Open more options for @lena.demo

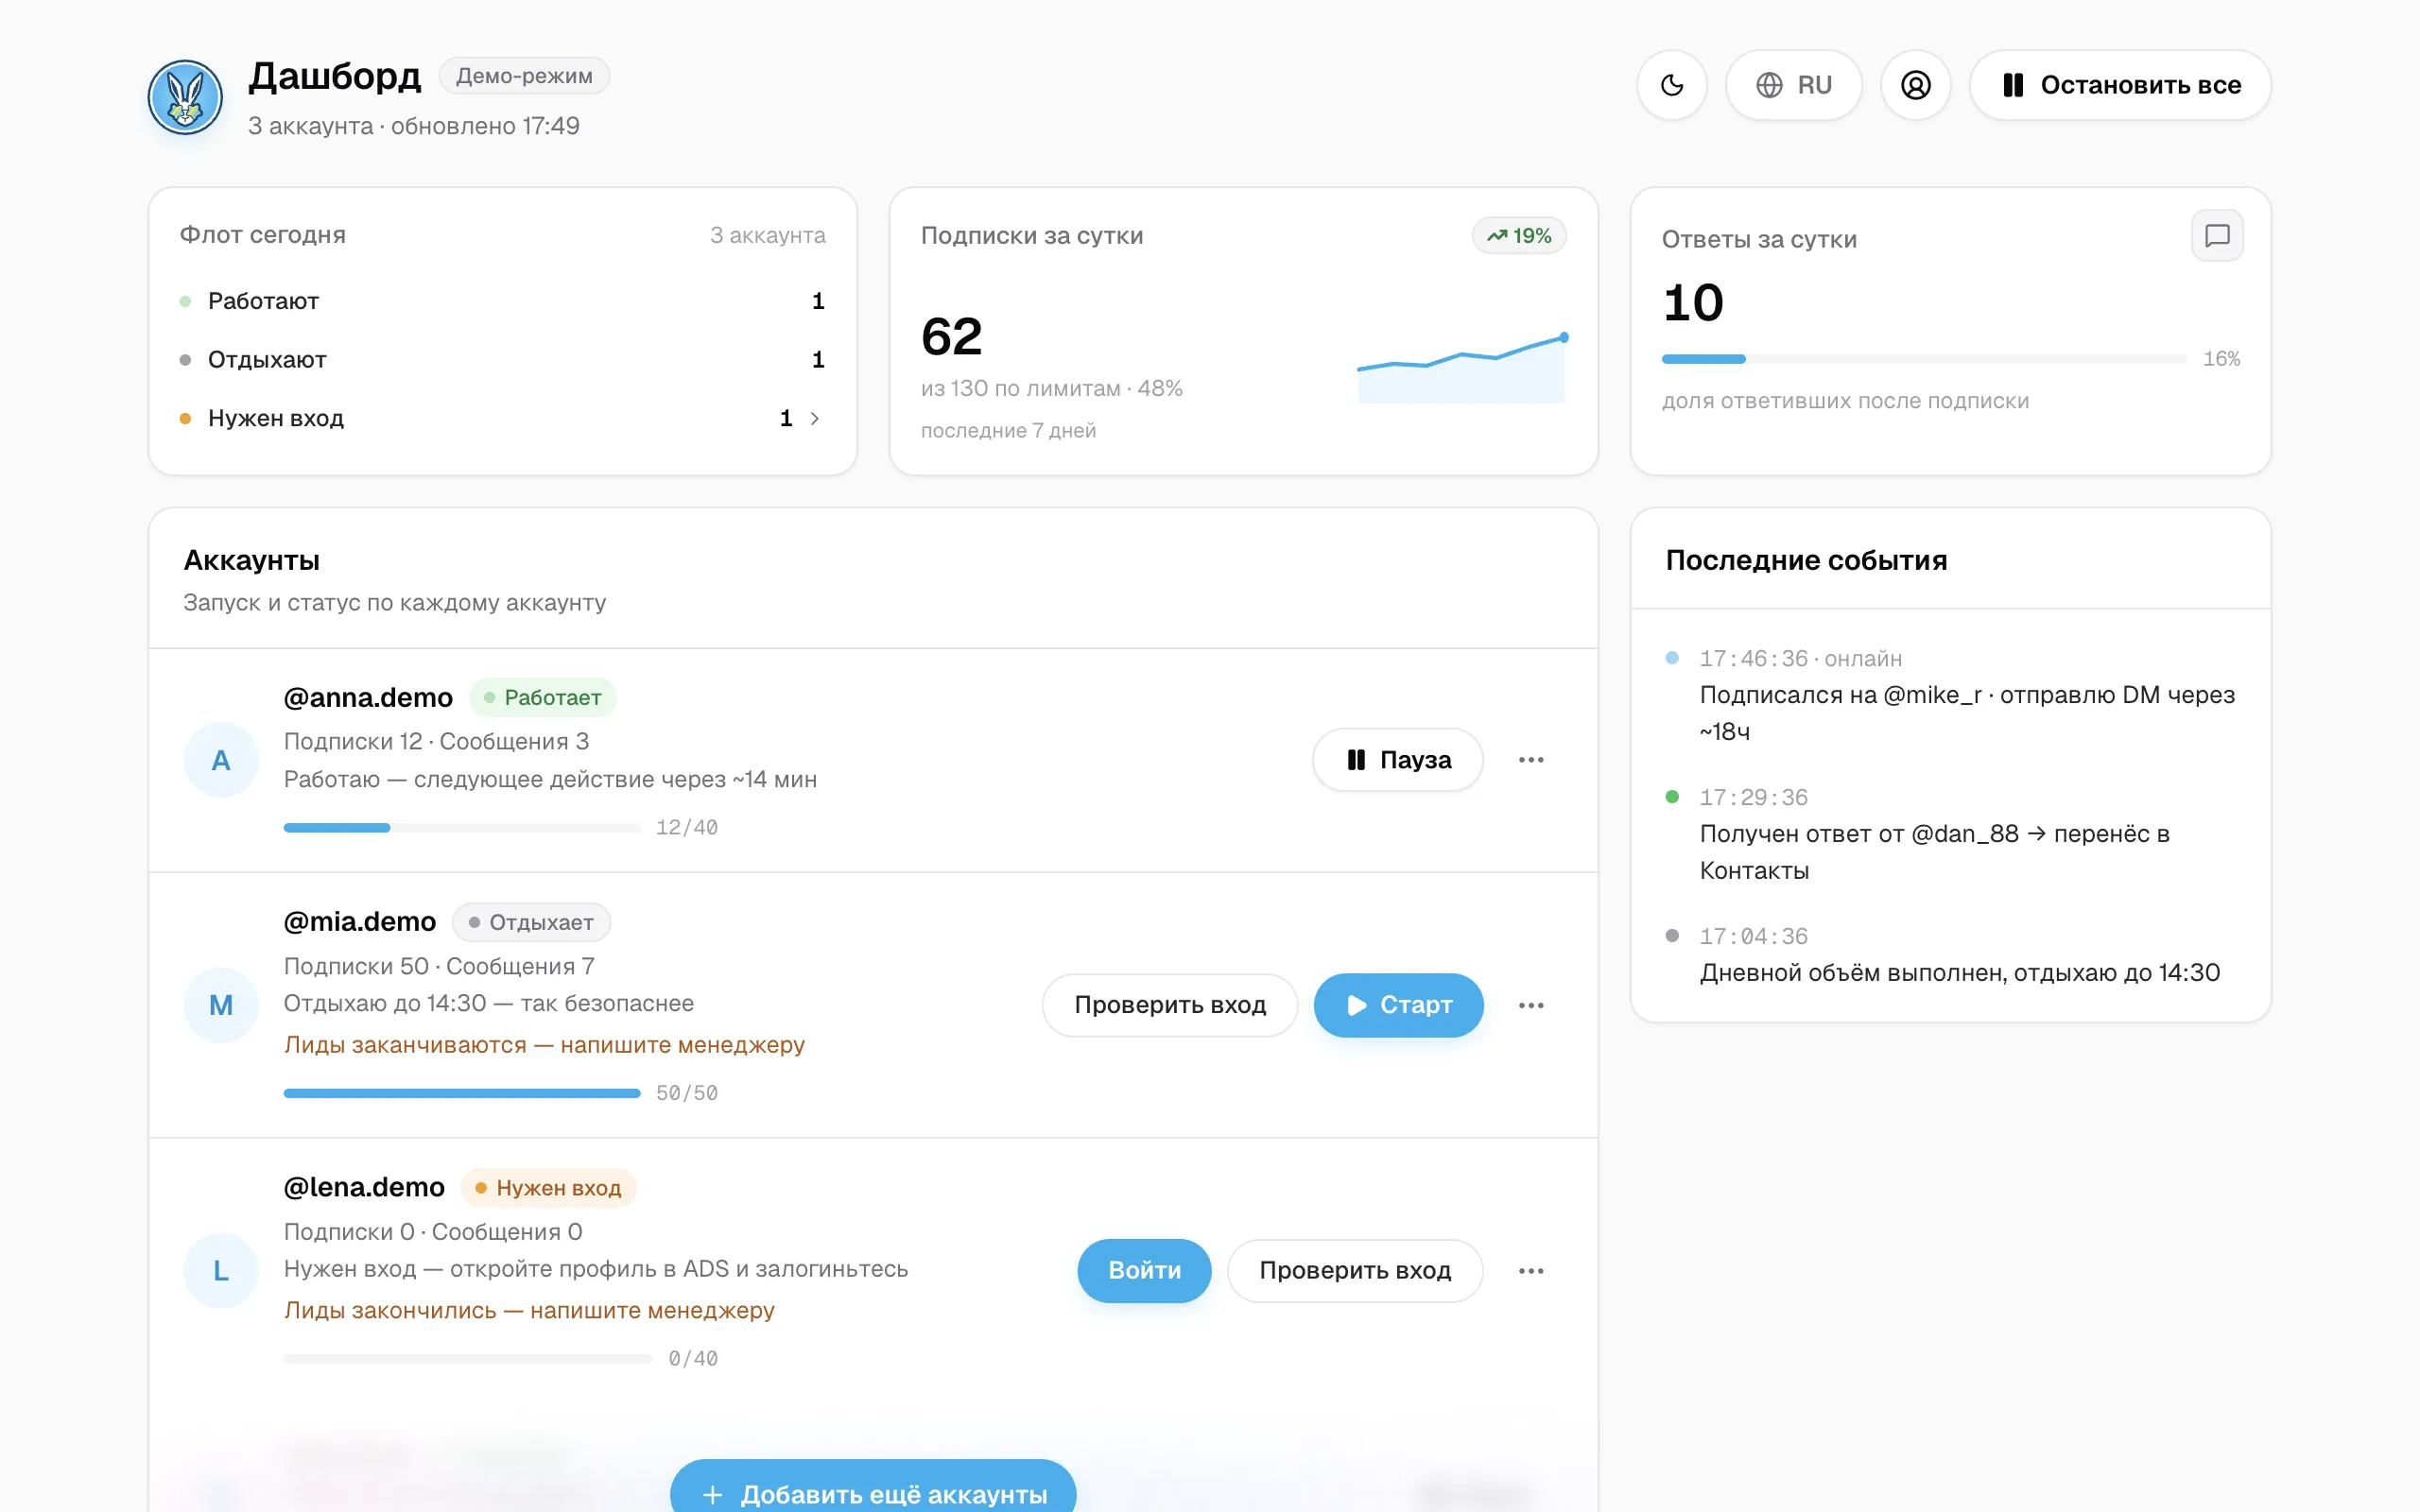point(1531,1270)
